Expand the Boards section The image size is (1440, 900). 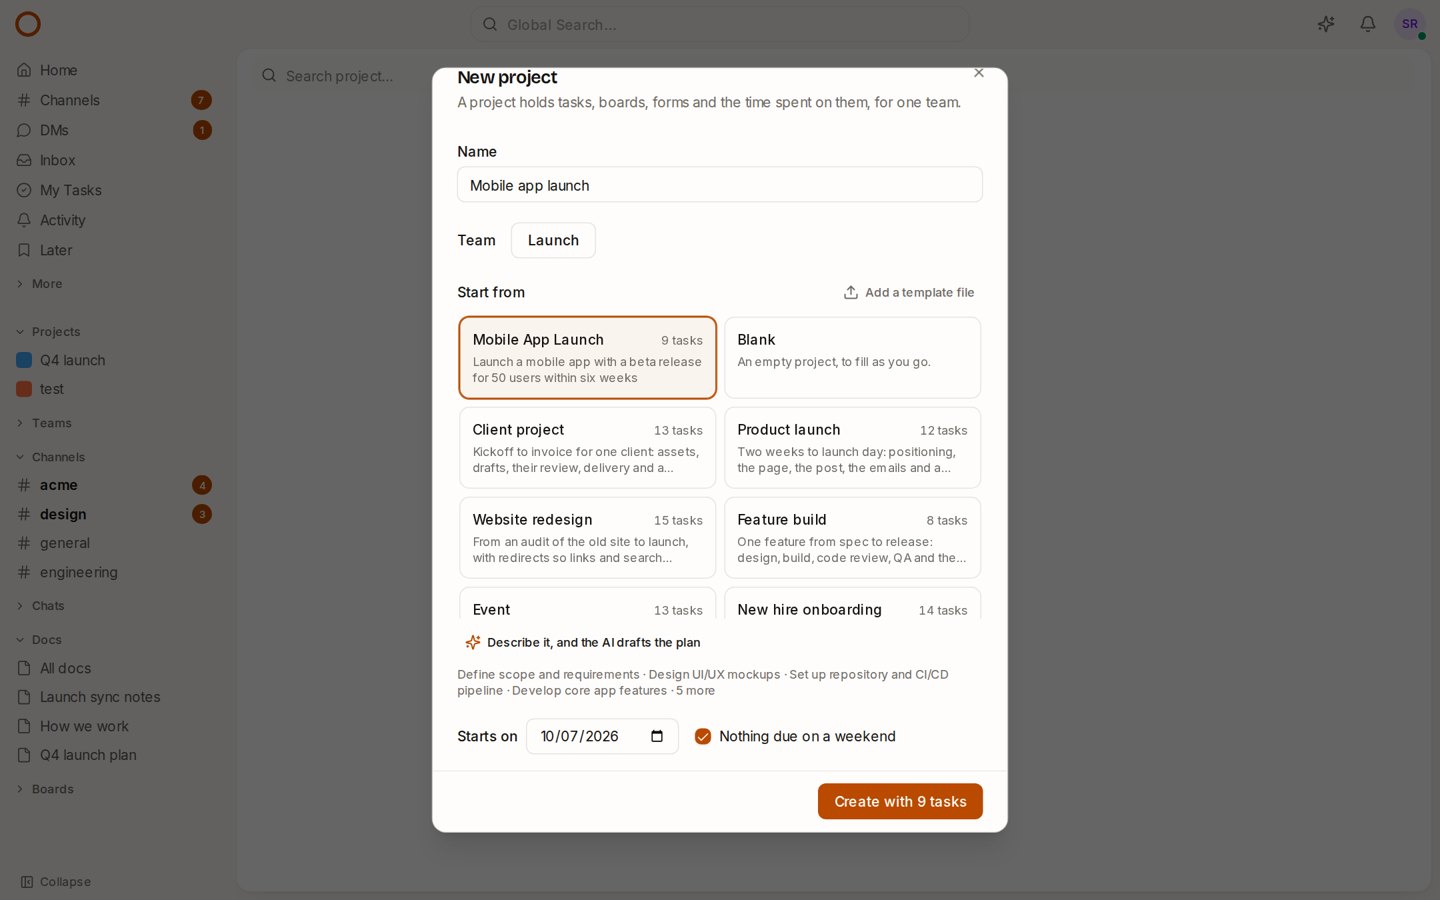[x=45, y=789]
